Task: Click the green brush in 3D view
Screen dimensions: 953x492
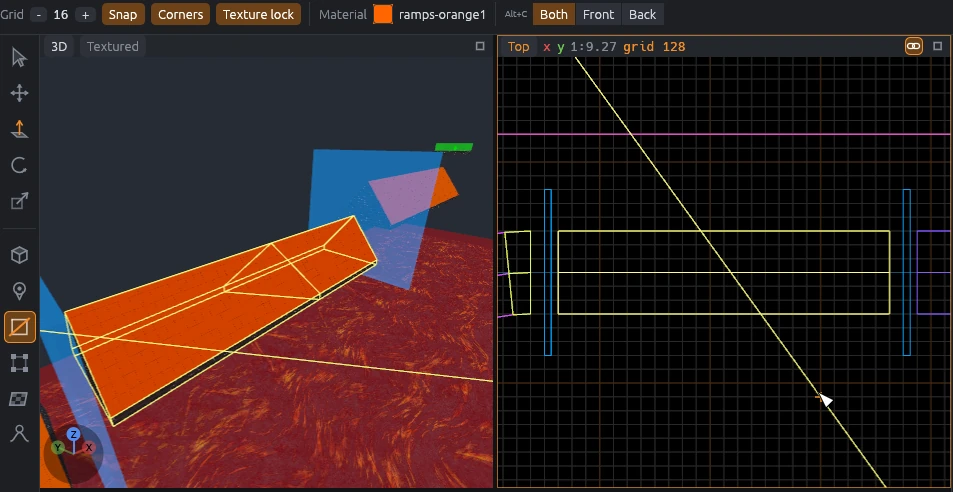Action: 454,147
